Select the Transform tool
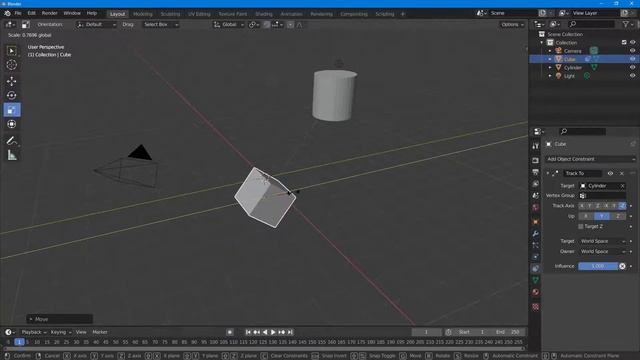 tap(12, 124)
